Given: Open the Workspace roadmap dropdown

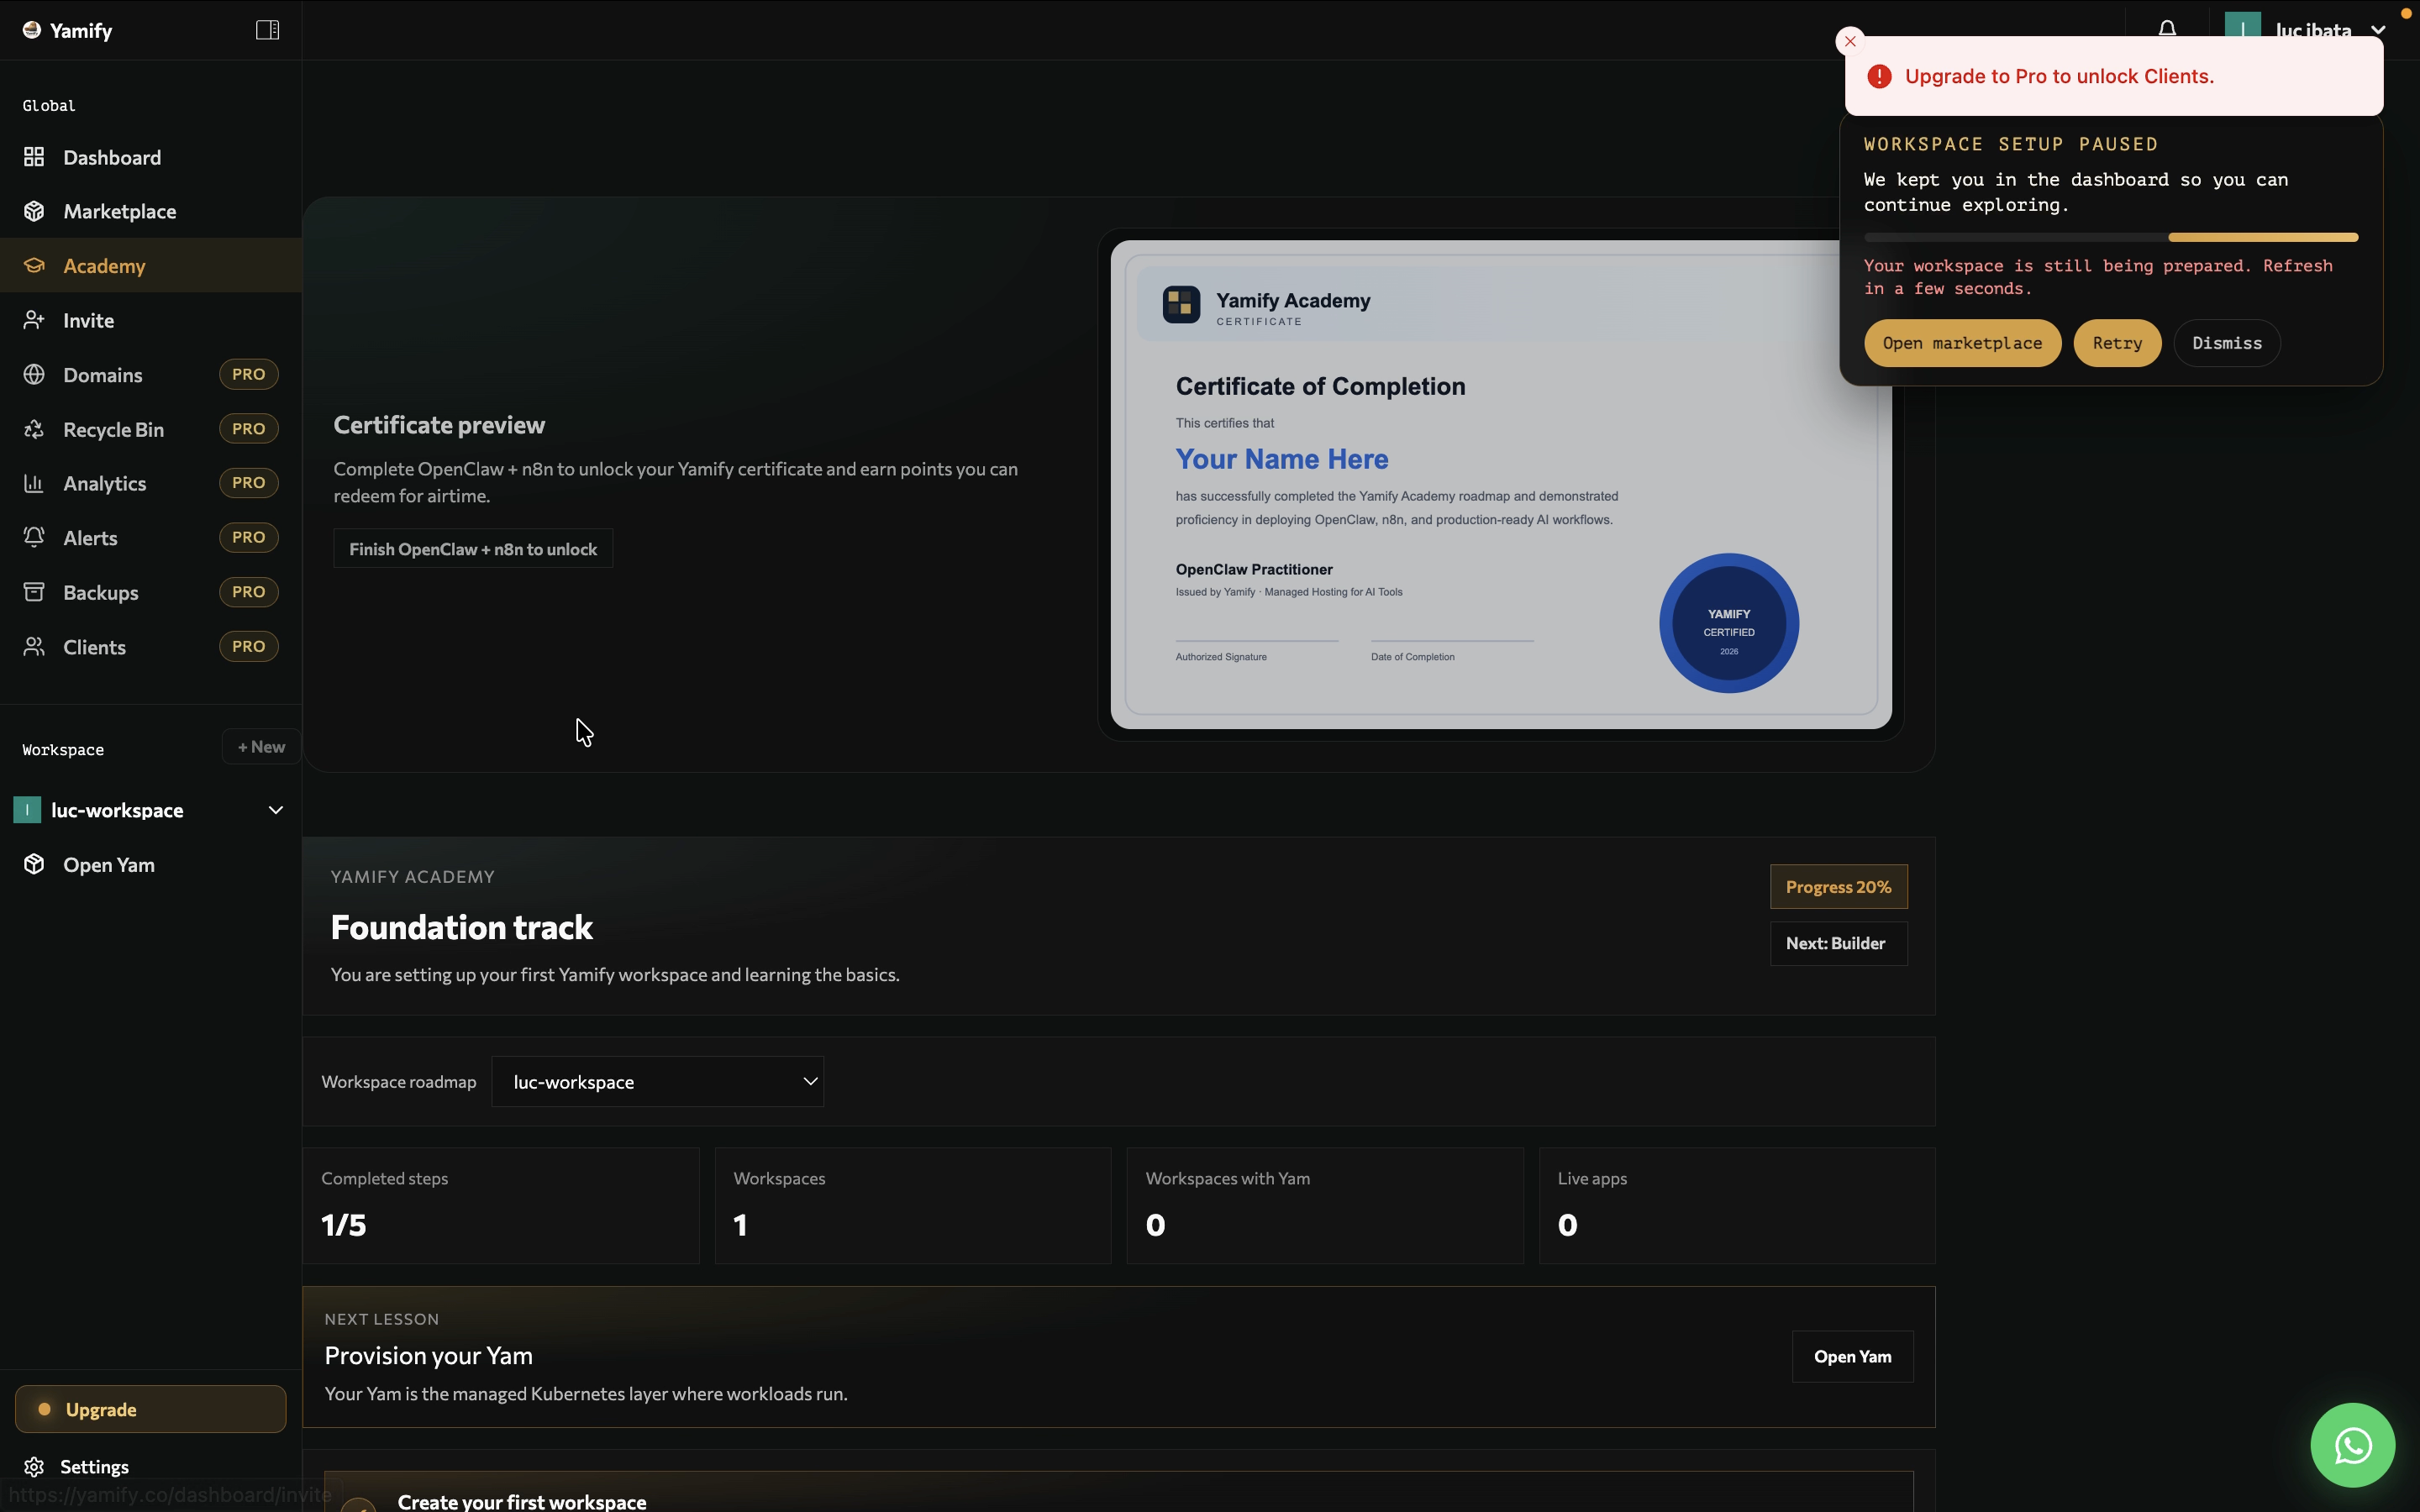Looking at the screenshot, I should (x=657, y=1082).
